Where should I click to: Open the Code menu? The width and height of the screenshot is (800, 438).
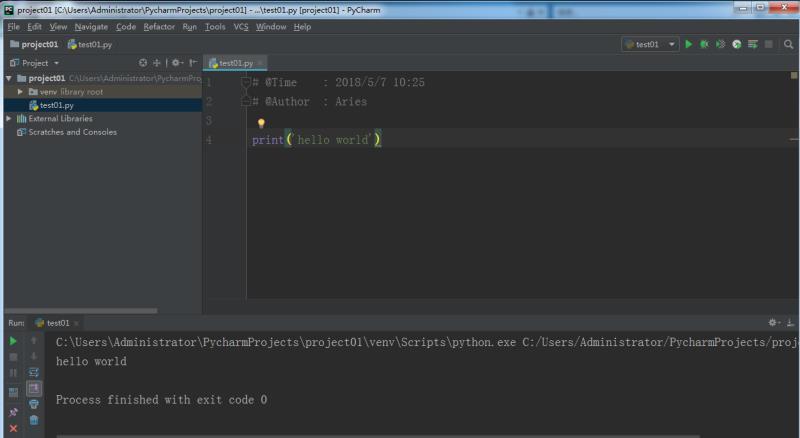tap(126, 27)
